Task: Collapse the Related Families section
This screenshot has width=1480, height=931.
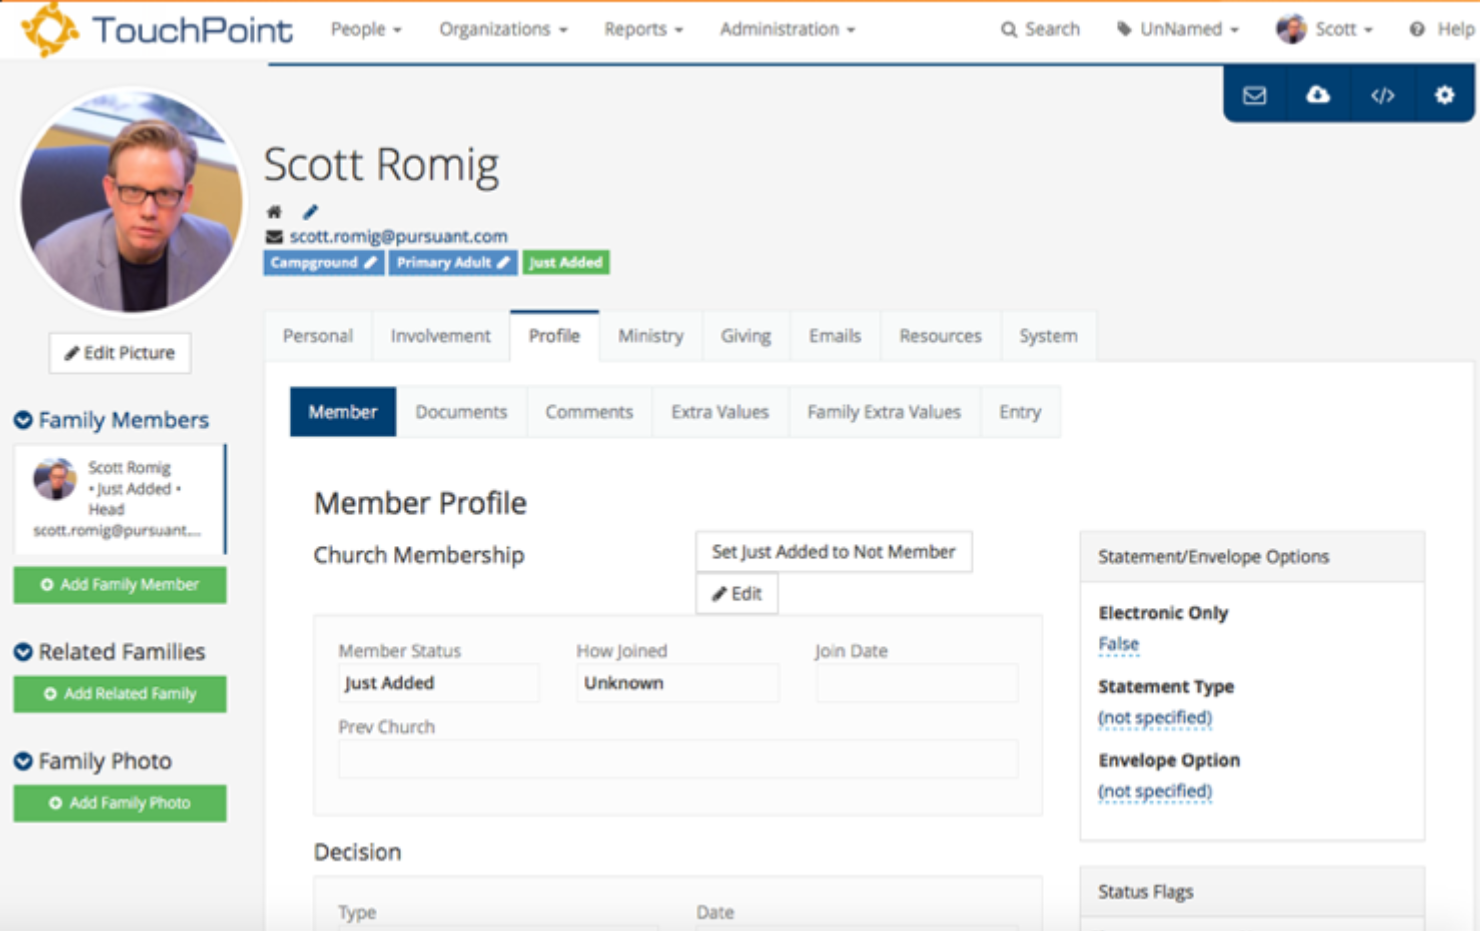Action: pos(25,652)
